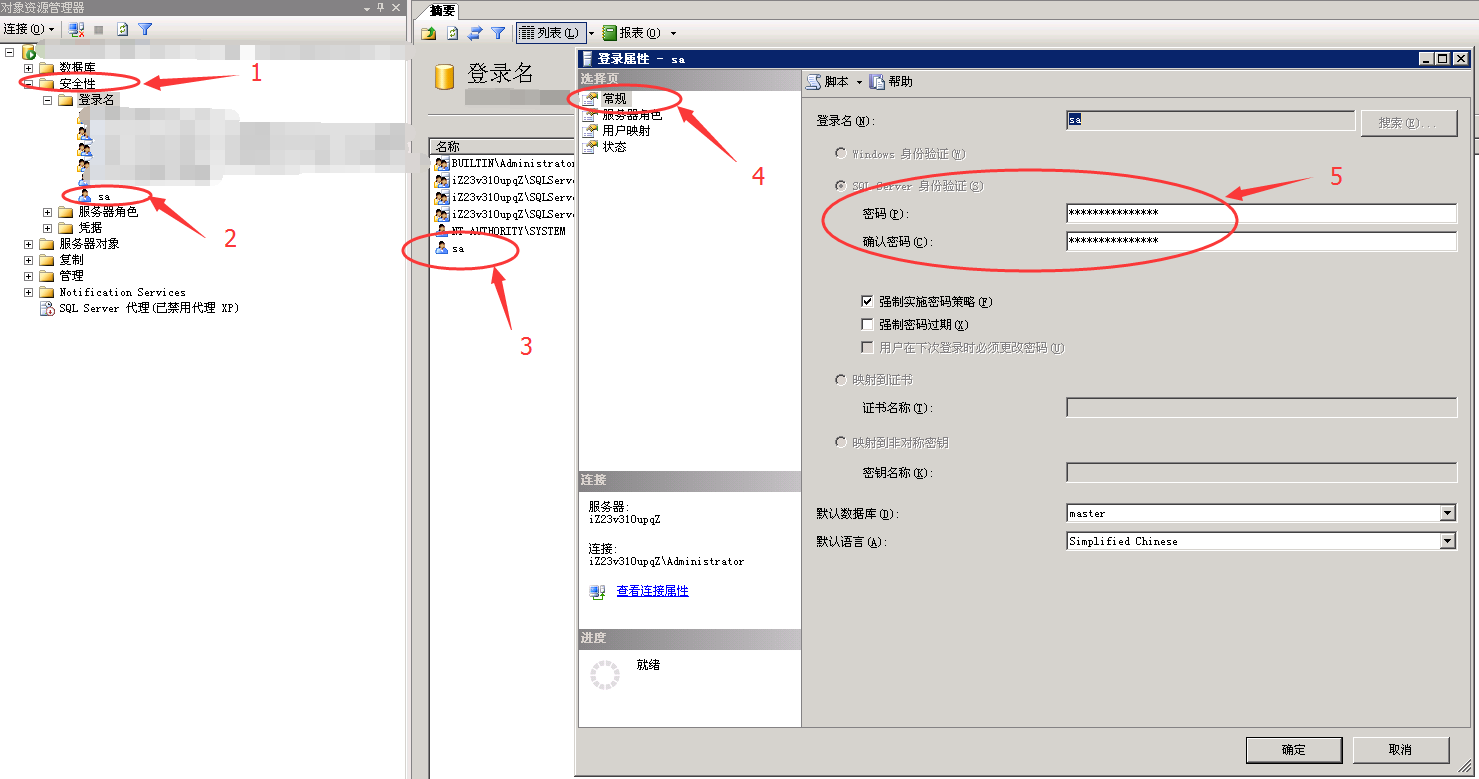Click the sa user icon in Object Explorer
The width and height of the screenshot is (1479, 779).
click(x=85, y=196)
